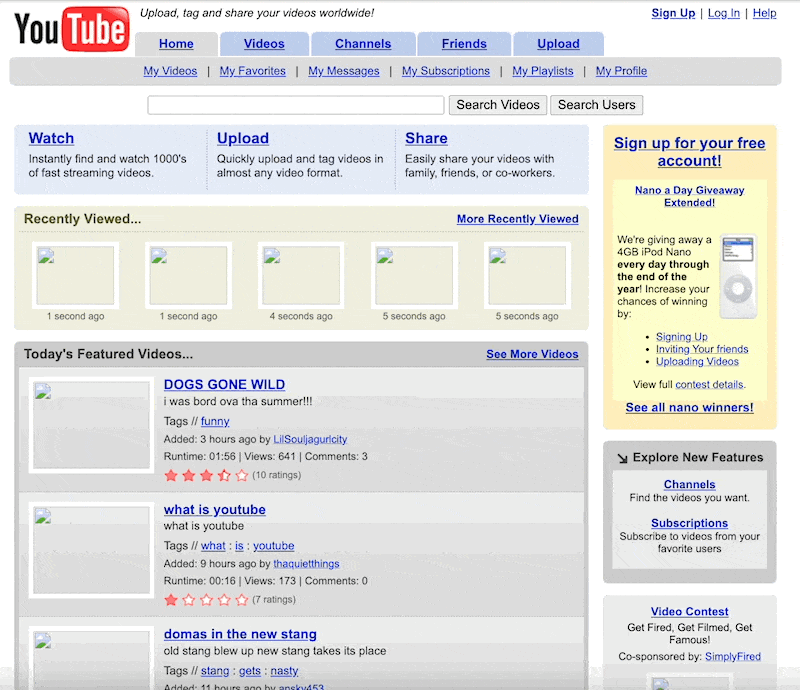800x690 pixels.
Task: Click the Sign Up link
Action: pos(673,13)
